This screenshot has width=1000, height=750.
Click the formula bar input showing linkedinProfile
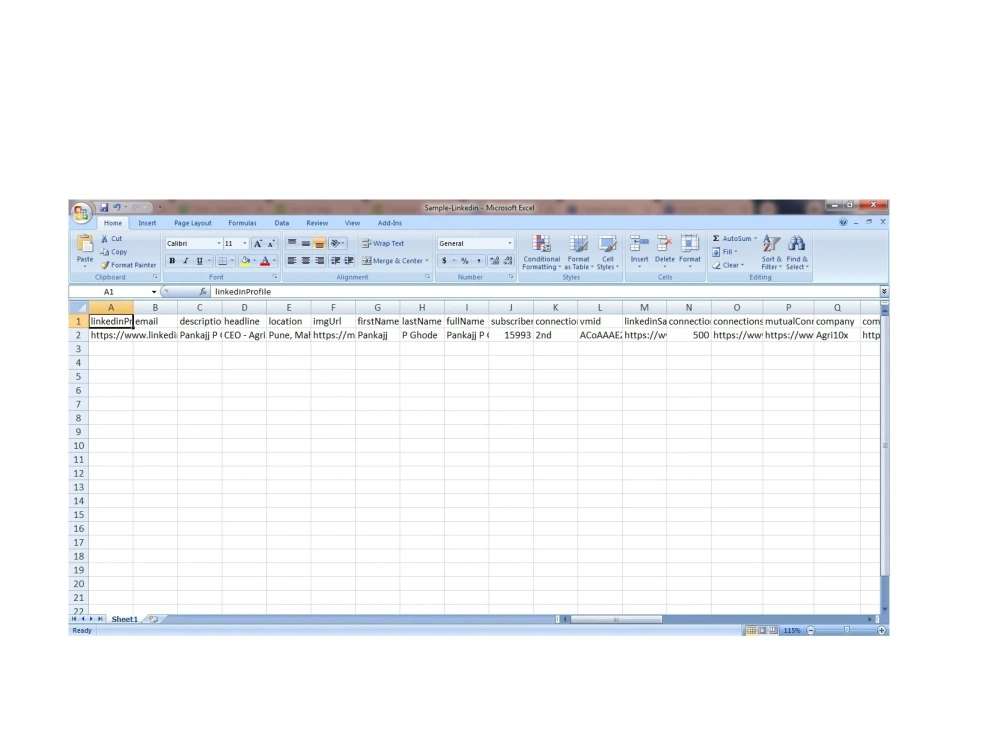pos(545,291)
